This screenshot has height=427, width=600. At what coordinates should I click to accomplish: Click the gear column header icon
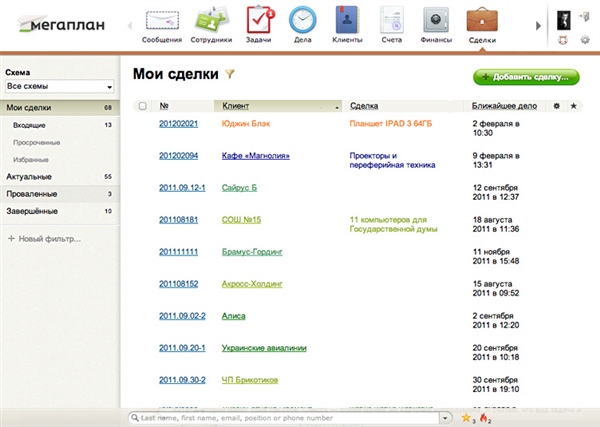click(557, 106)
